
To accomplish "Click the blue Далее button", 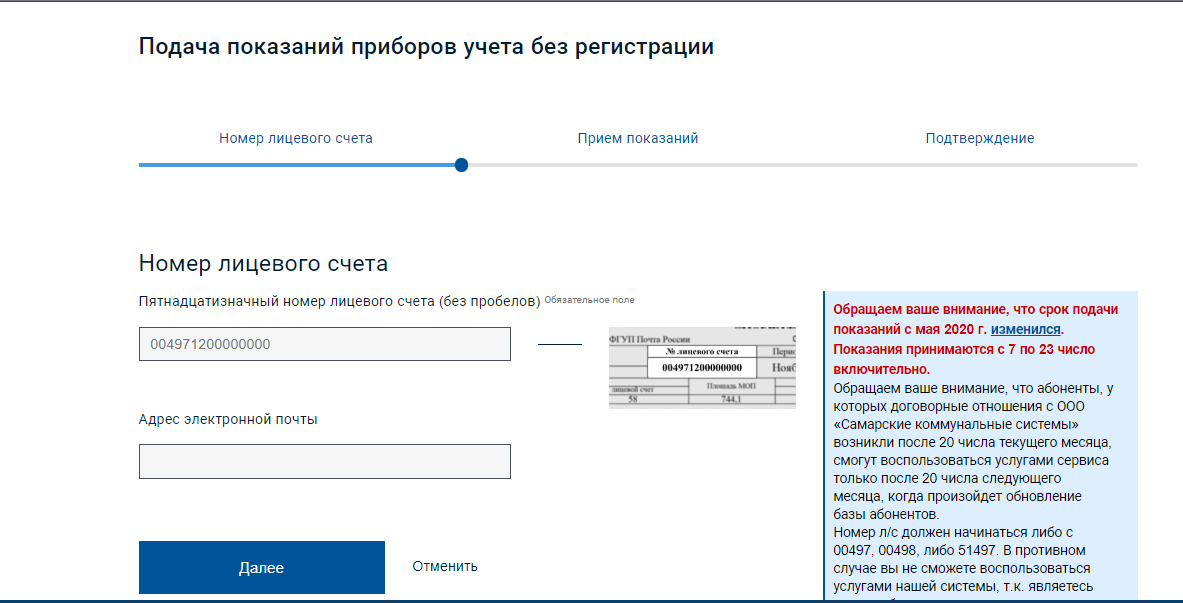I will (x=262, y=568).
